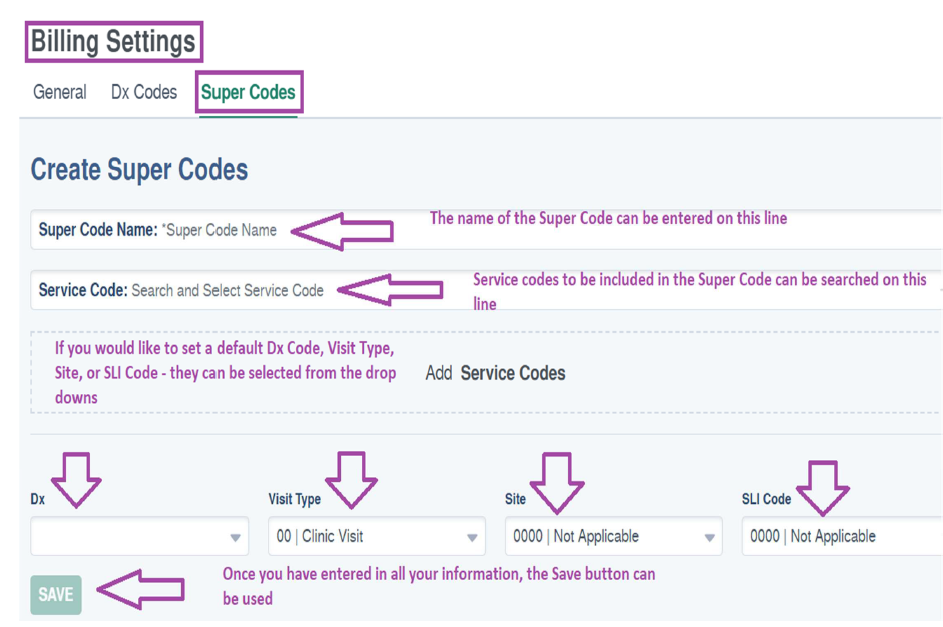This screenshot has width=943, height=627.
Task: Click the arrow pointing to Service Code
Action: tap(390, 290)
